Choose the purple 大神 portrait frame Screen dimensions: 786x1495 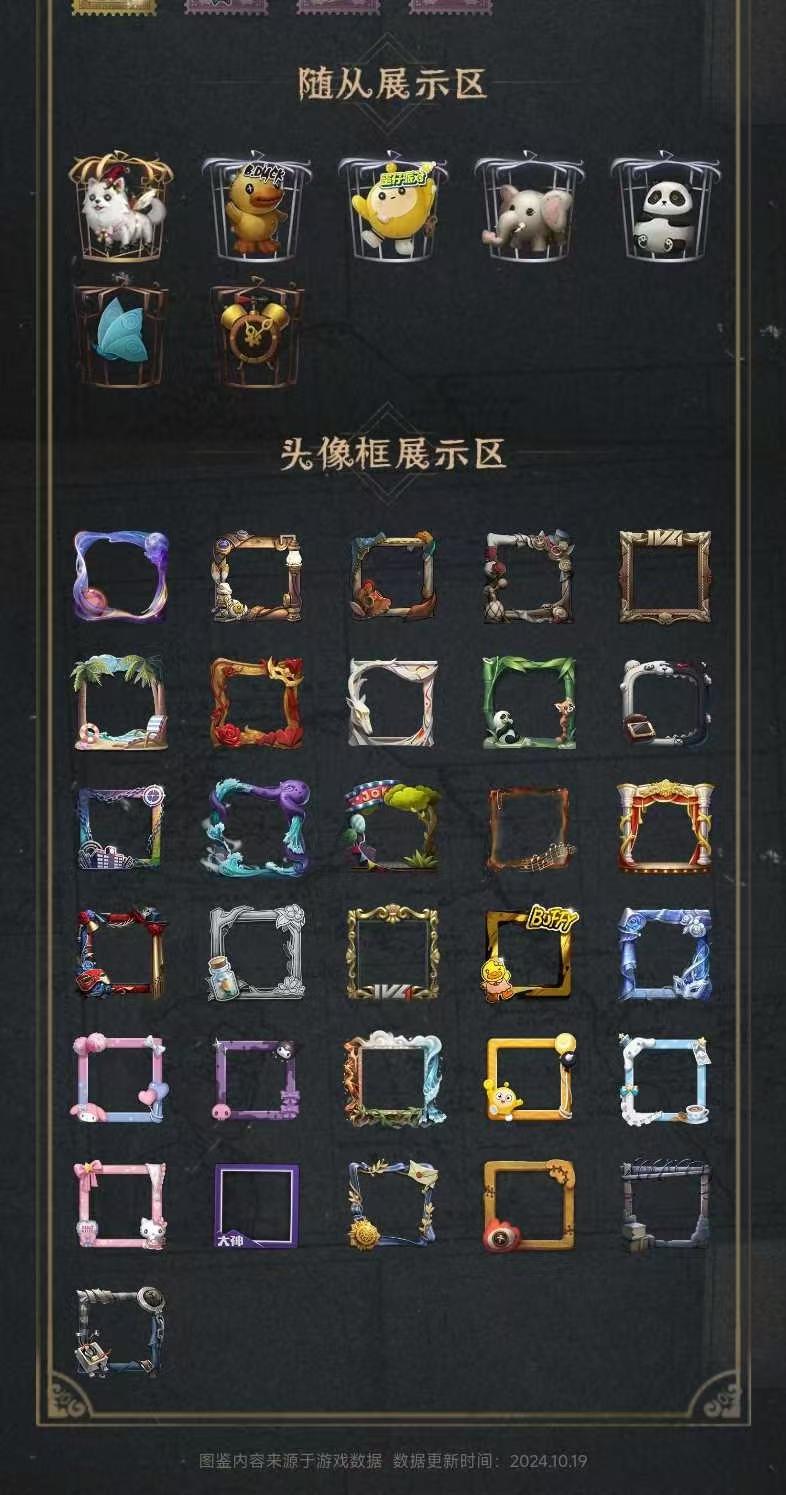(257, 1205)
